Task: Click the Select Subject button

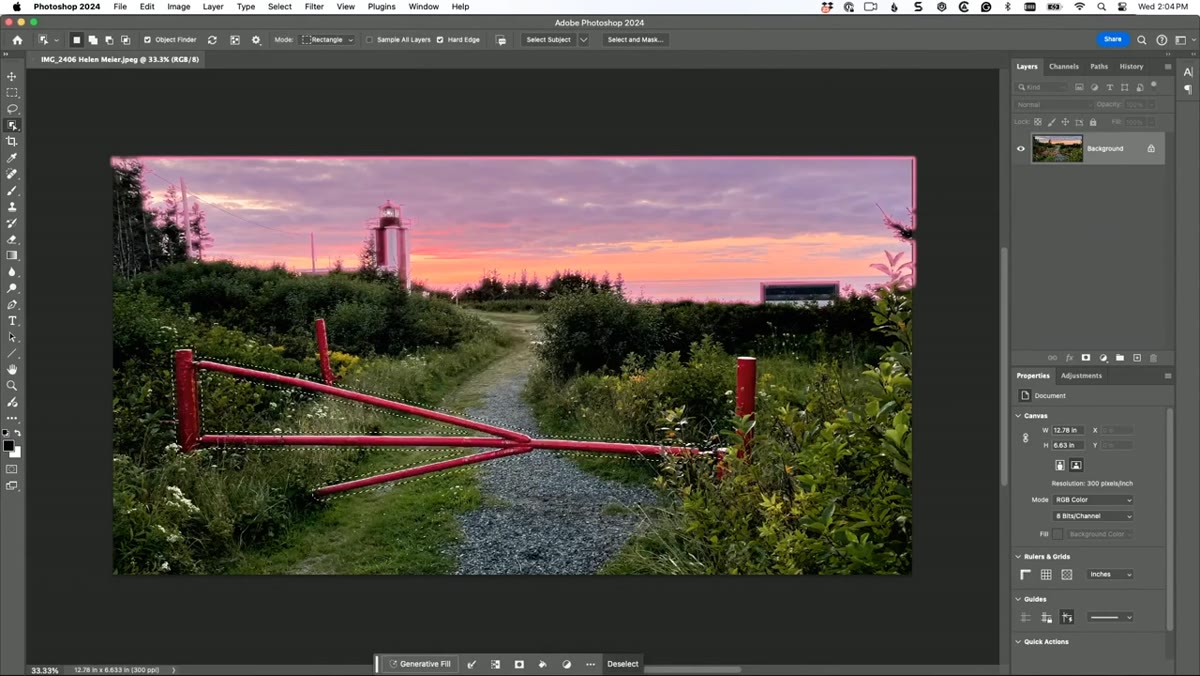Action: [548, 40]
